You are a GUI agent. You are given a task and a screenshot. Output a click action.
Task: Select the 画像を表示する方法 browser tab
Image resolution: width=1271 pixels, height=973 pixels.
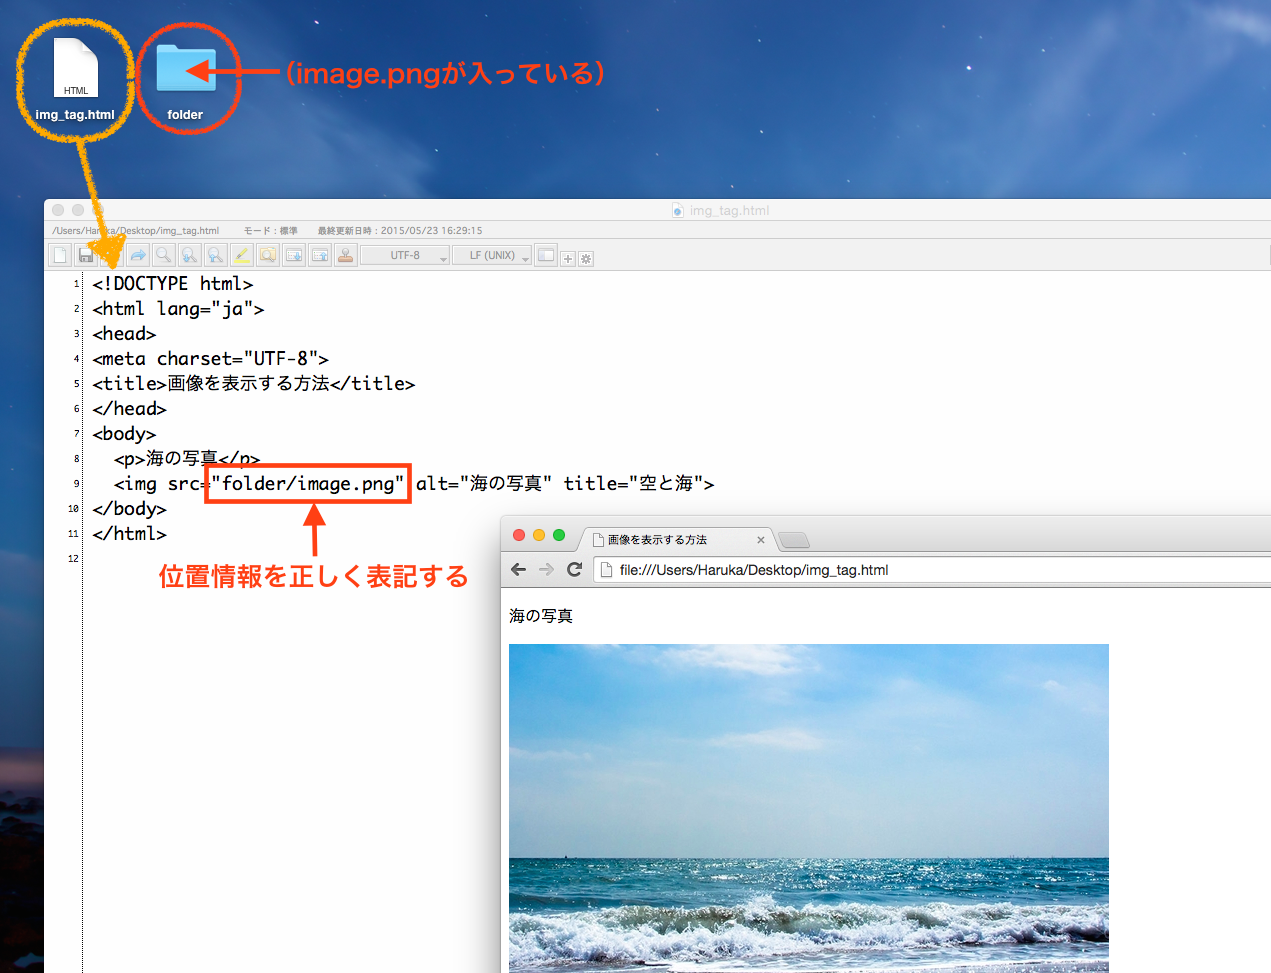pyautogui.click(x=655, y=539)
